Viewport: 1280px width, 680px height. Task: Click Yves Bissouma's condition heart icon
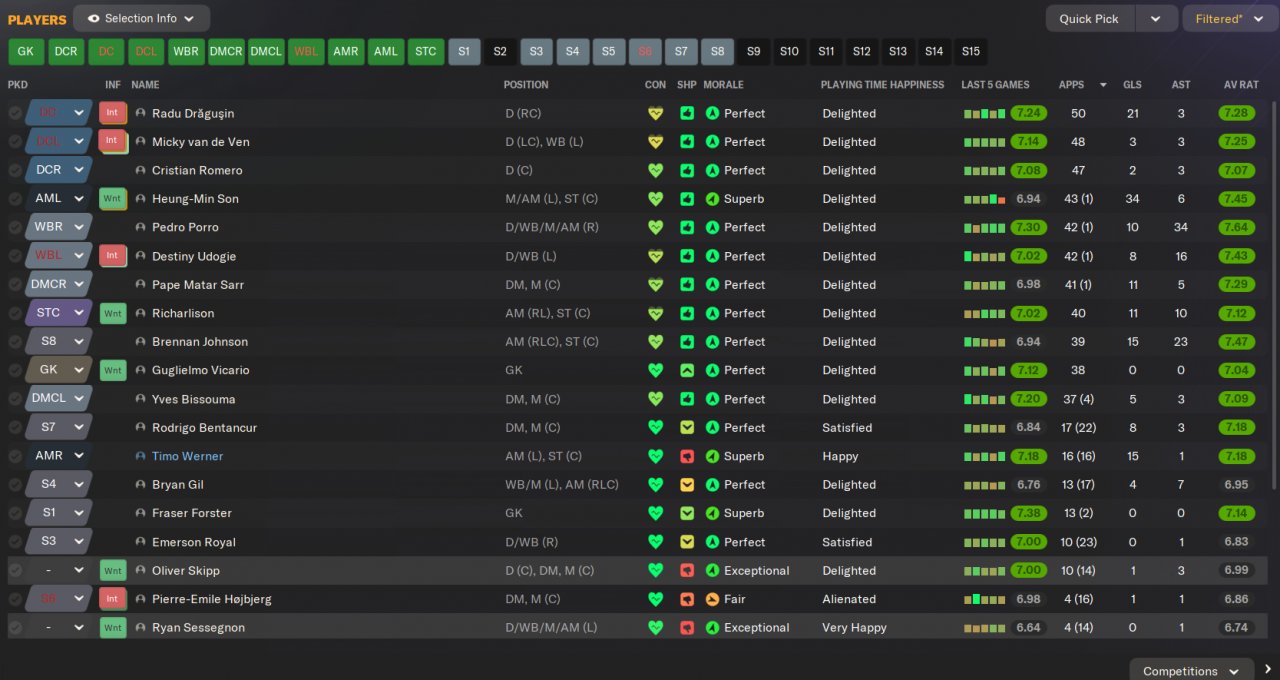click(655, 399)
